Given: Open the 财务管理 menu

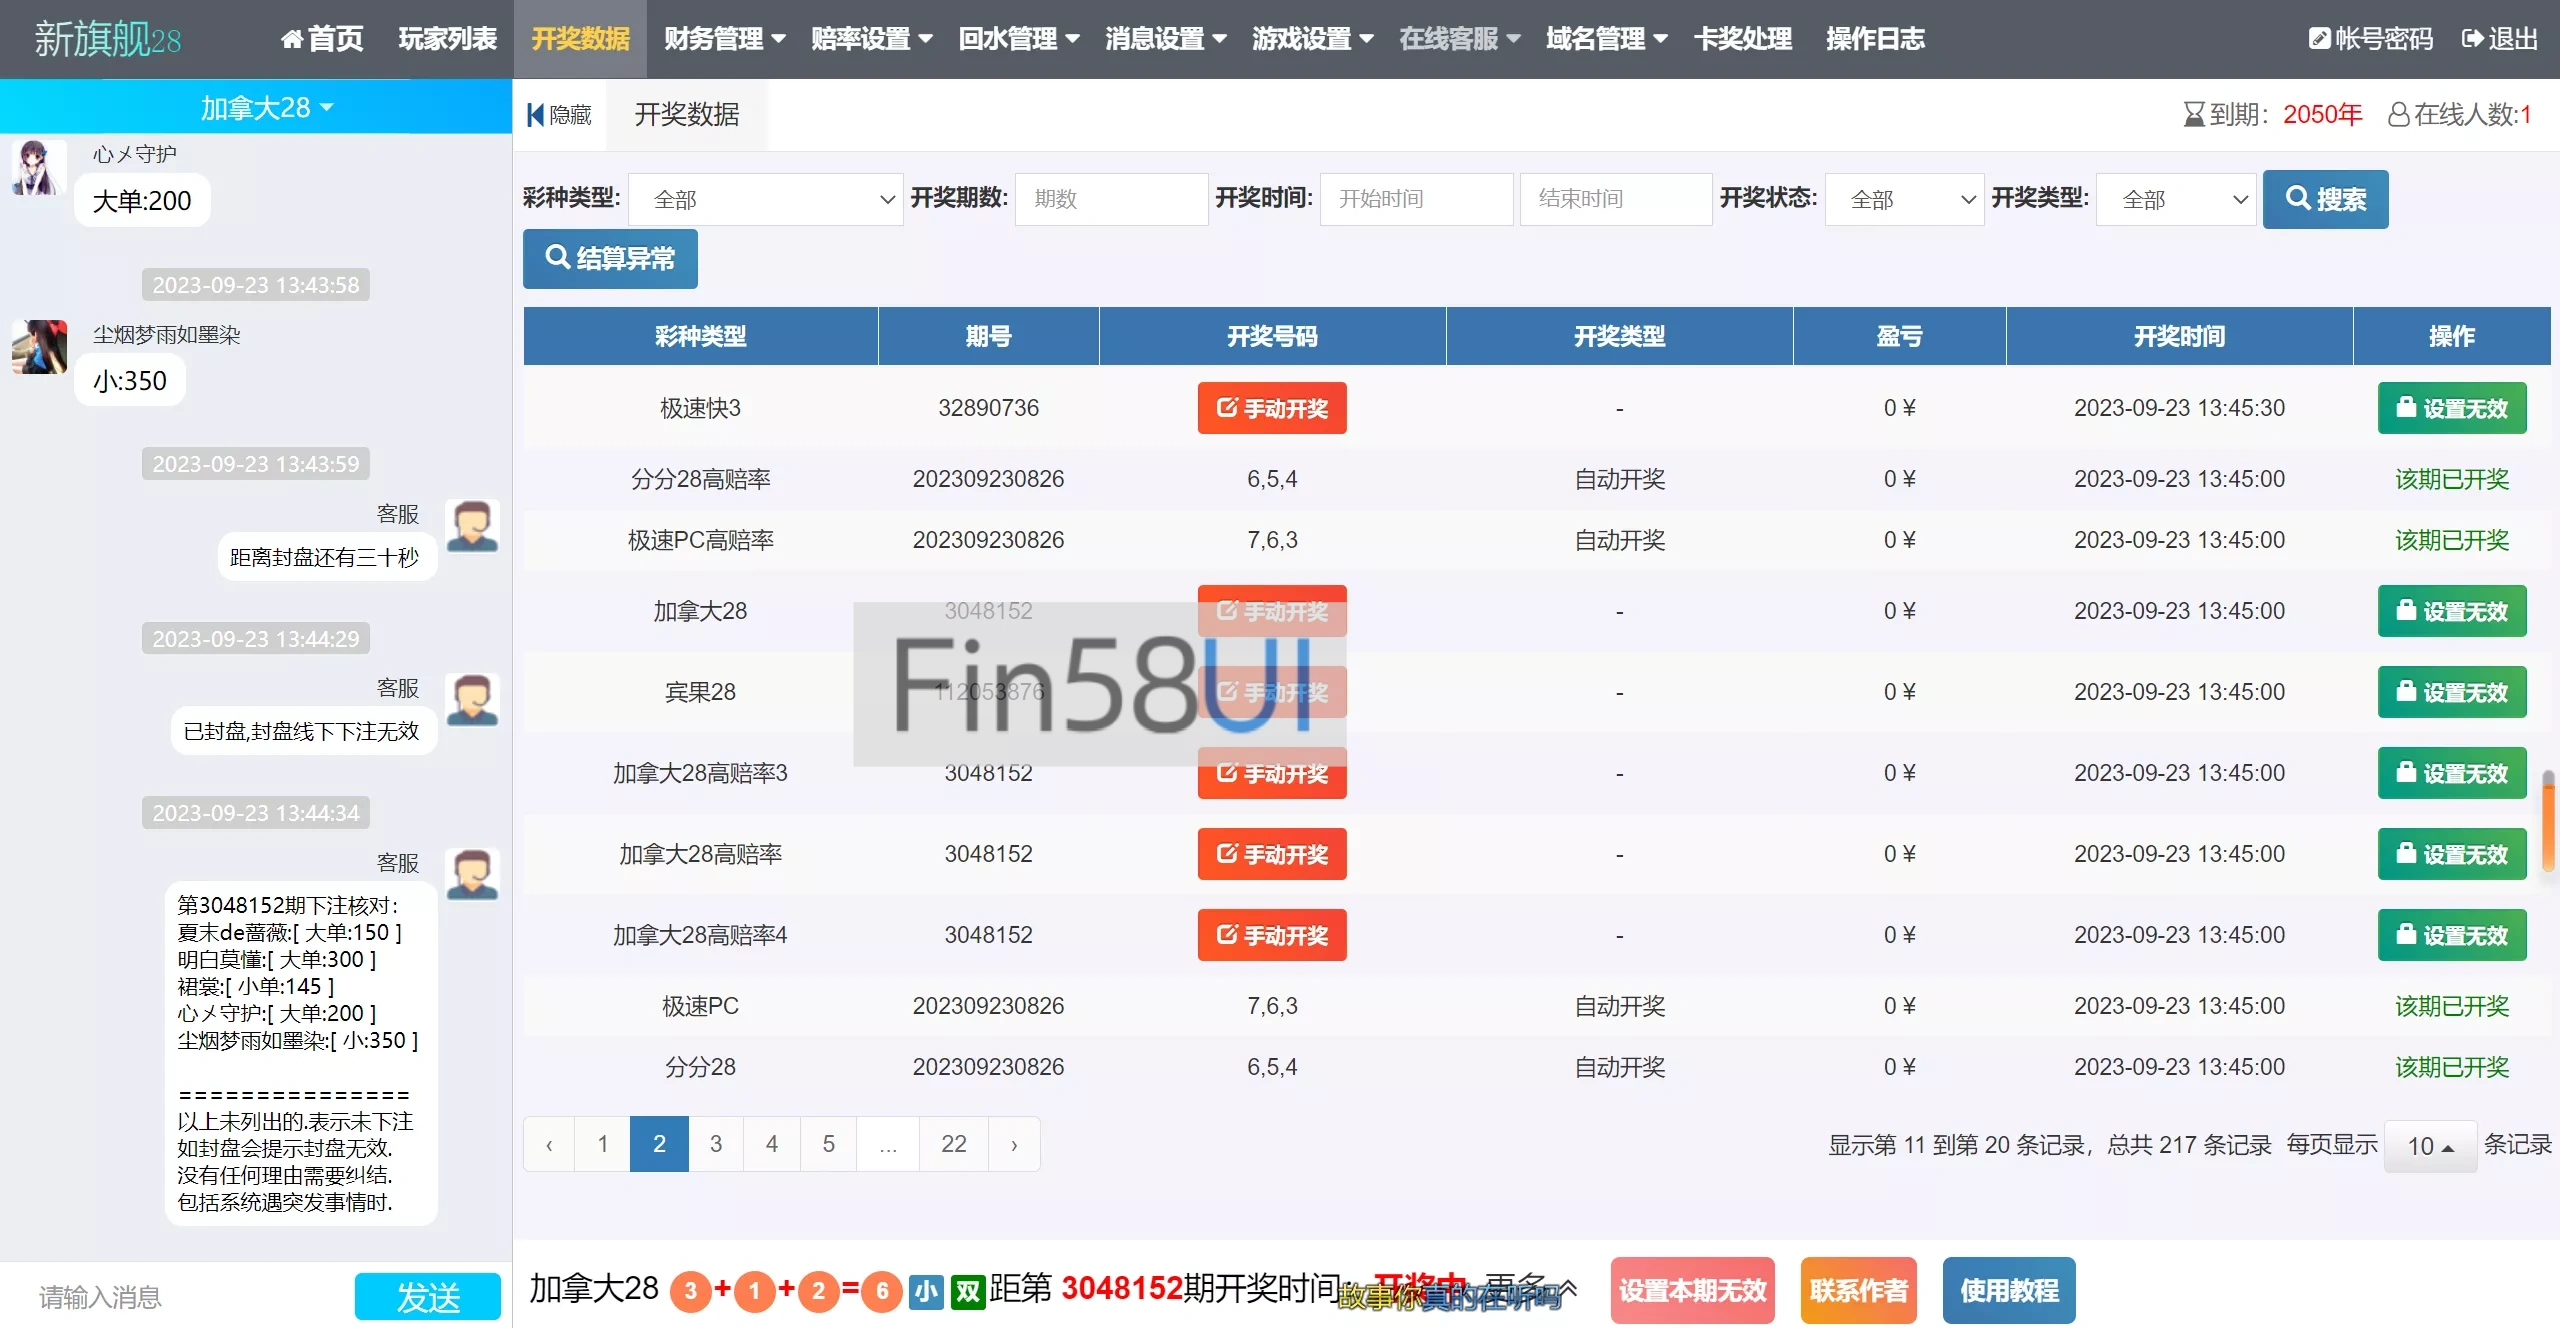Looking at the screenshot, I should (724, 39).
